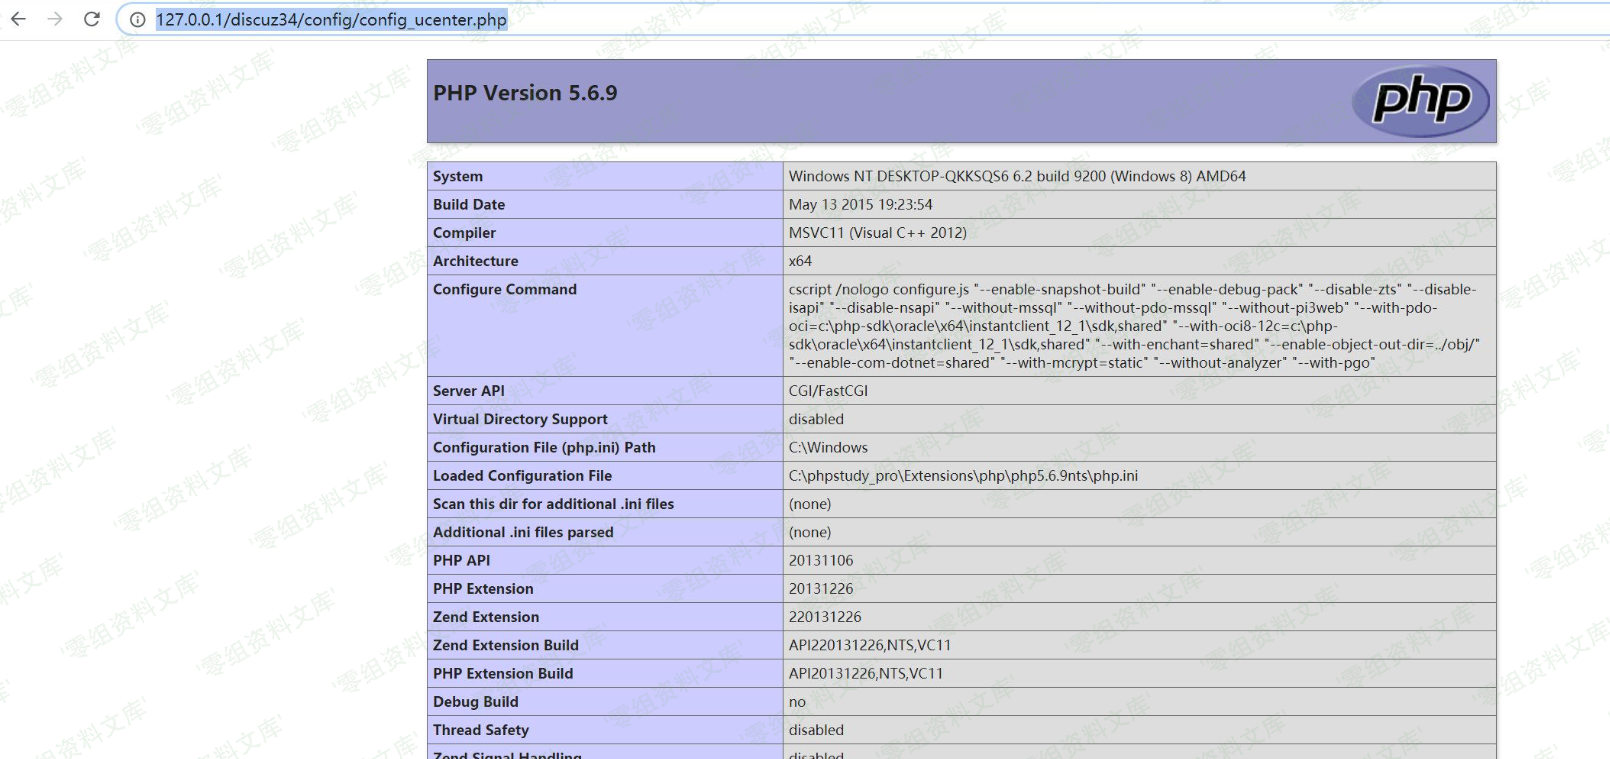Screen dimensions: 1610x759
Task: Click the Configuration File Path value C:\Windows
Action: (x=828, y=448)
